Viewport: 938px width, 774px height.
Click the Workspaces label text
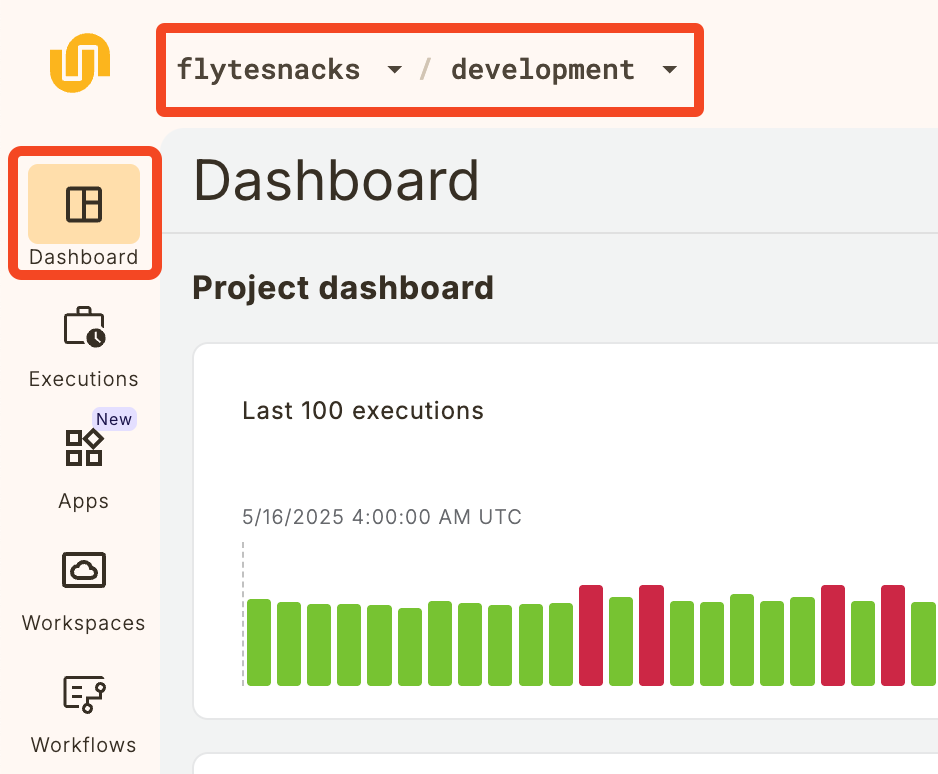coord(84,623)
